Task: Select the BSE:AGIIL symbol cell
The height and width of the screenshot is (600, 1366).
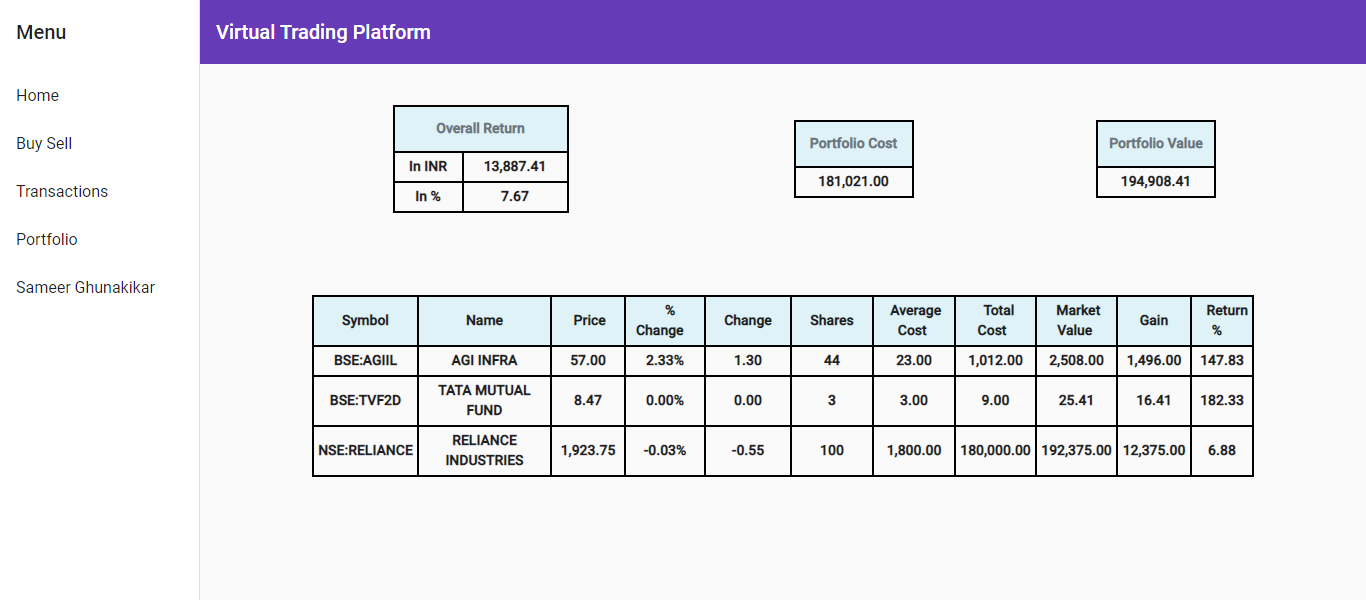Action: tap(365, 360)
